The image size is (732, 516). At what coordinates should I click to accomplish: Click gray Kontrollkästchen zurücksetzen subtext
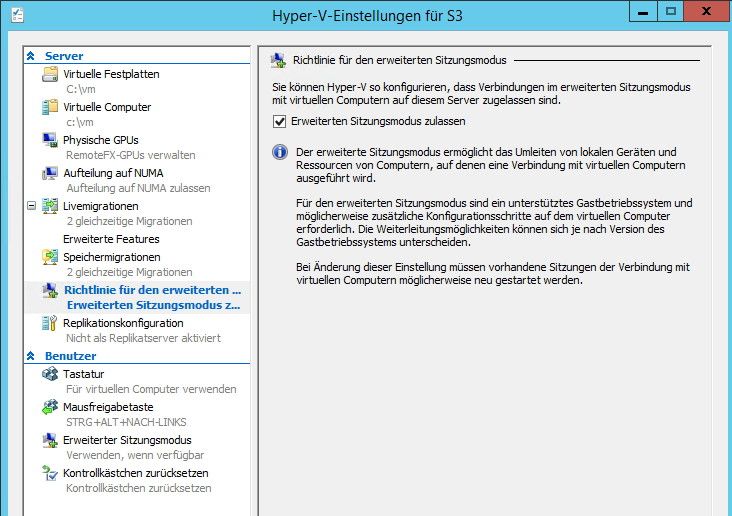click(139, 488)
